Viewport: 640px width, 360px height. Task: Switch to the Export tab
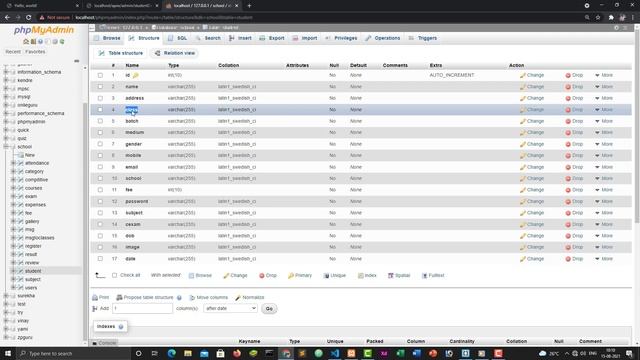pos(272,38)
